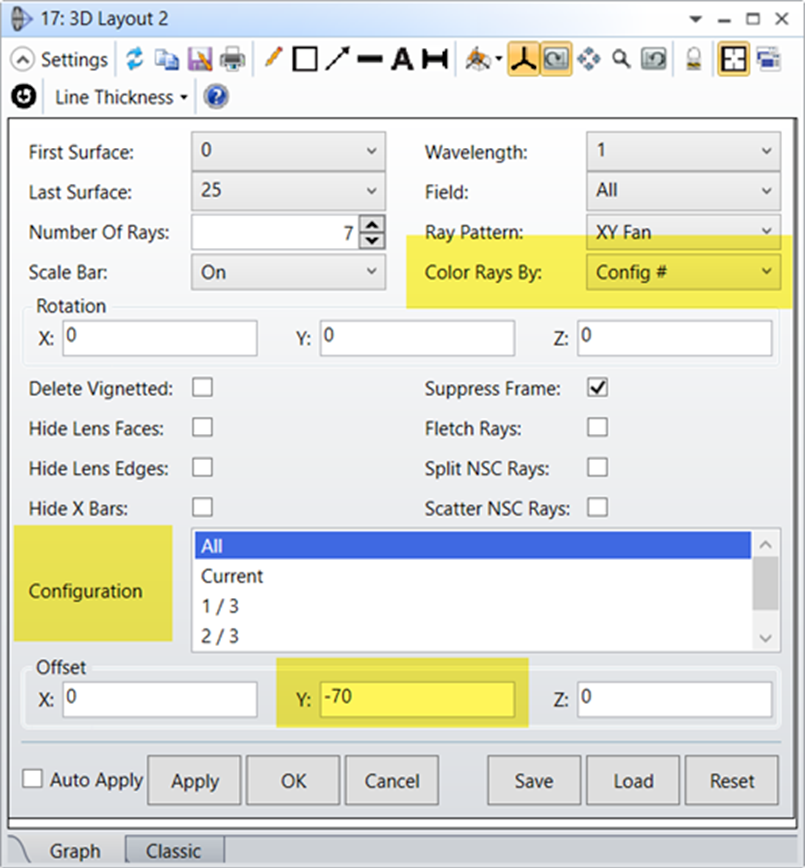This screenshot has height=868, width=805.
Task: Toggle the Auto Apply checkbox
Action: 33,780
